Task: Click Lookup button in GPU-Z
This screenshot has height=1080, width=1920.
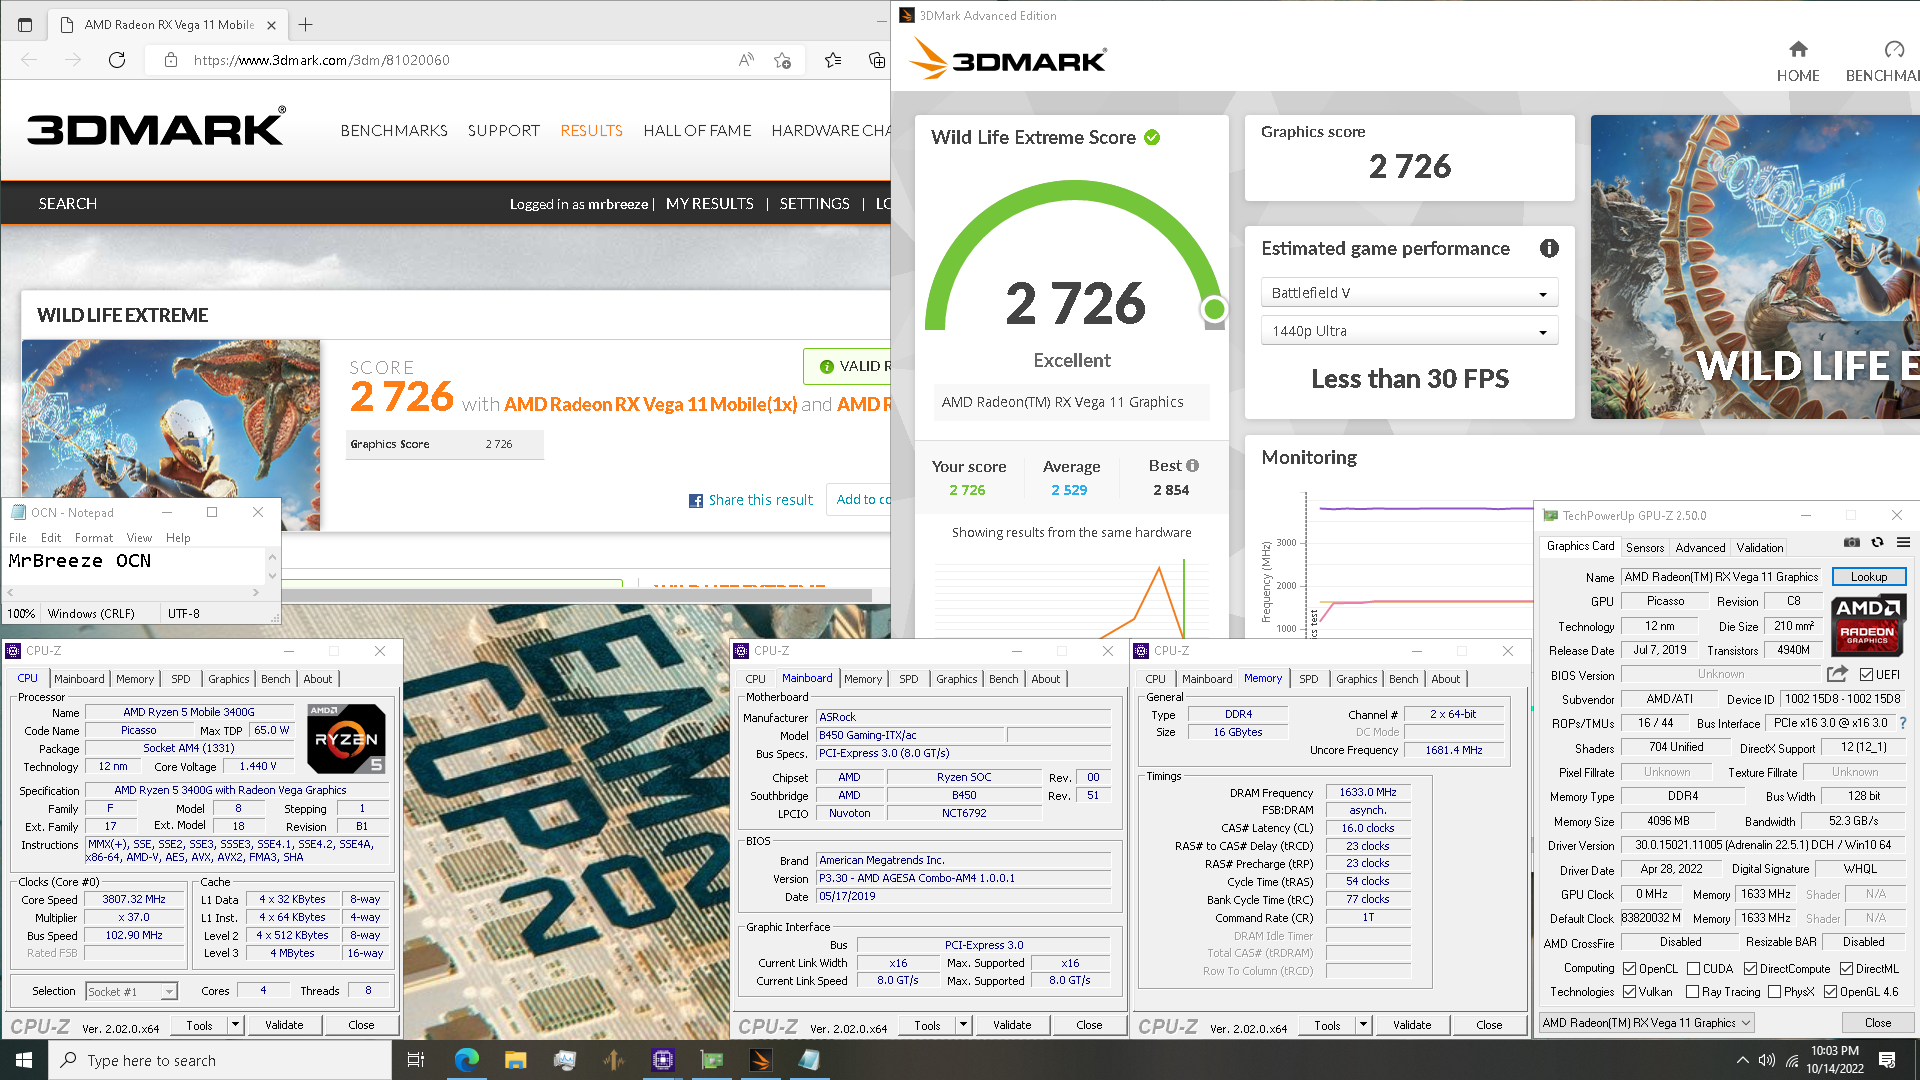Action: [x=1868, y=576]
